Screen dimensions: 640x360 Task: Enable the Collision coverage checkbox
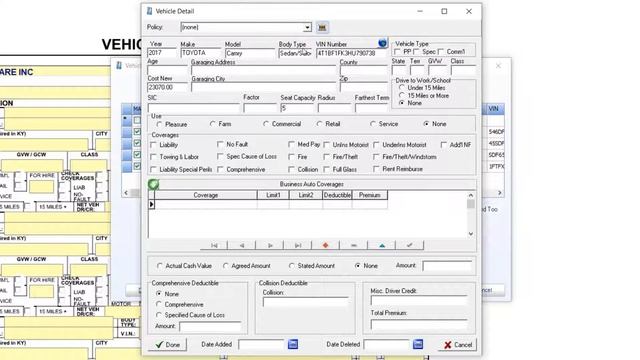point(291,169)
